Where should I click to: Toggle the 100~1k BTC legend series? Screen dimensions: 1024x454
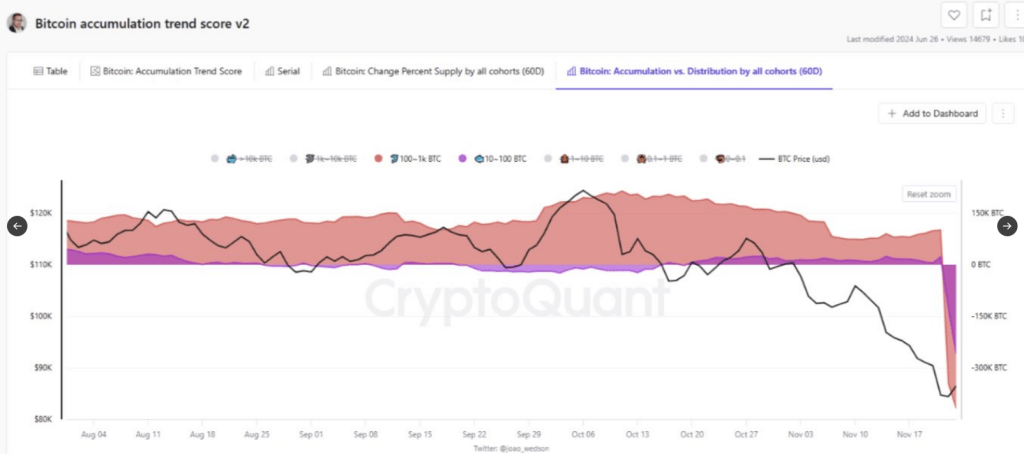[x=417, y=159]
